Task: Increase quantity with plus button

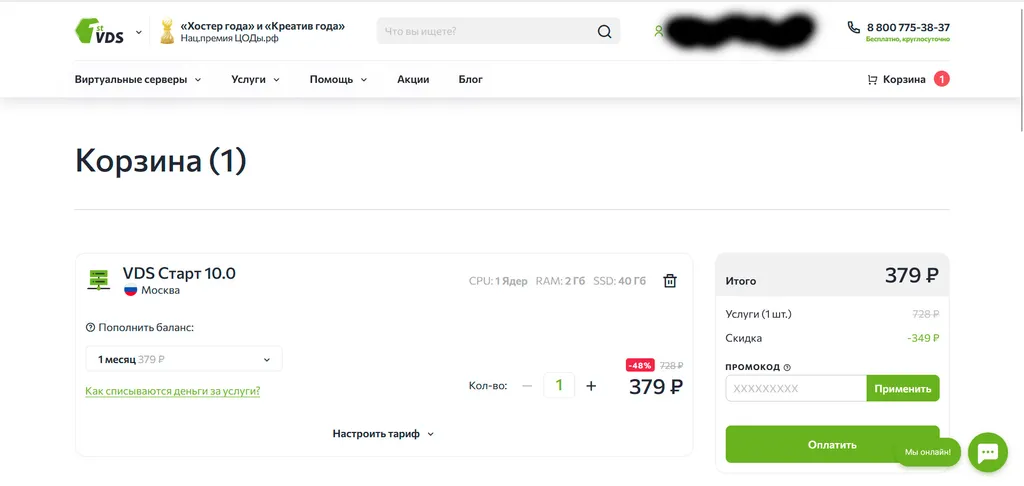Action: pos(591,386)
